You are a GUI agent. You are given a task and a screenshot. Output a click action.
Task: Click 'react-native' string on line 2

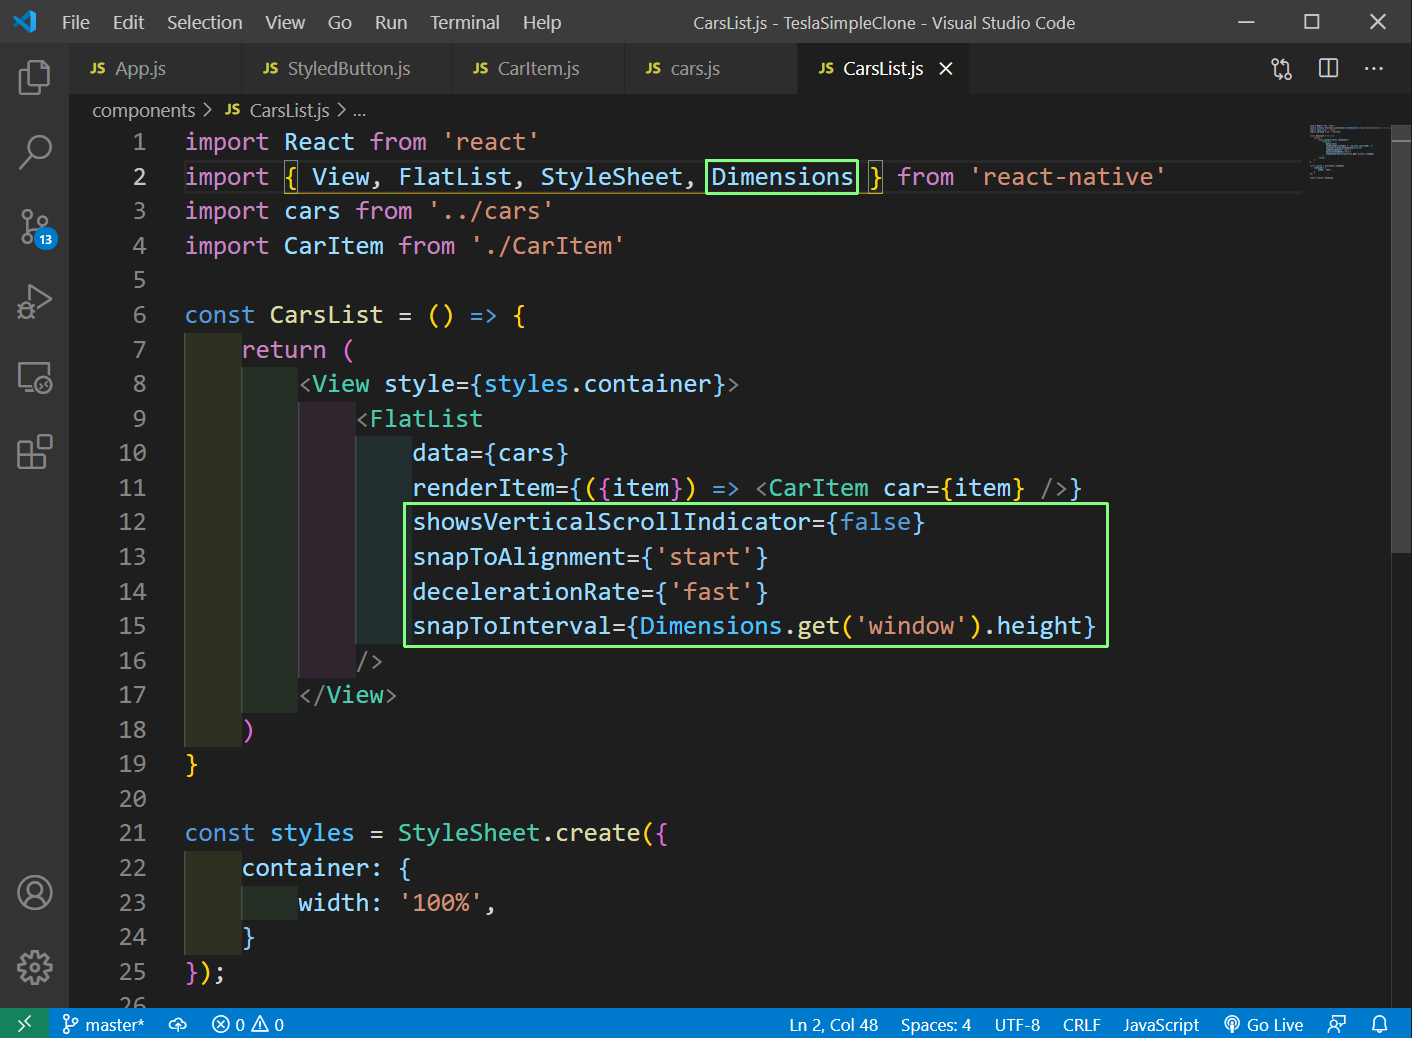click(1067, 177)
